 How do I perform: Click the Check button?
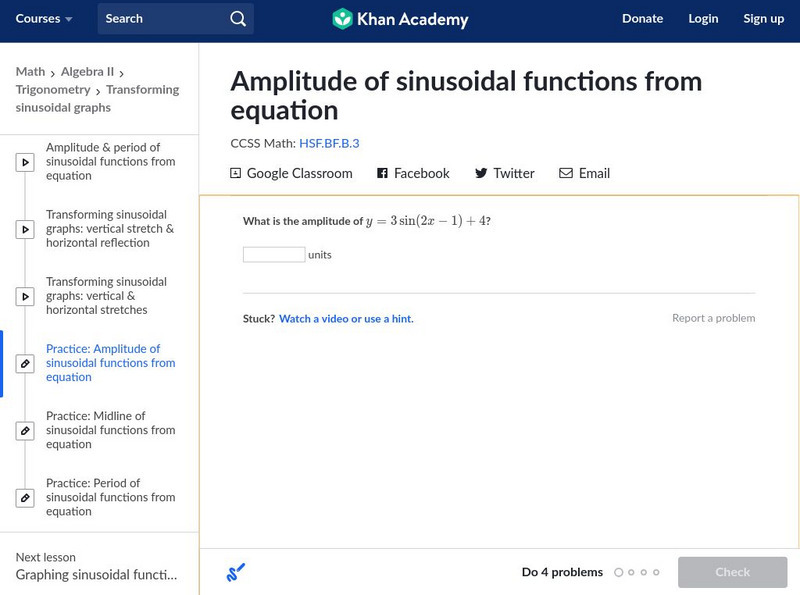click(x=732, y=572)
